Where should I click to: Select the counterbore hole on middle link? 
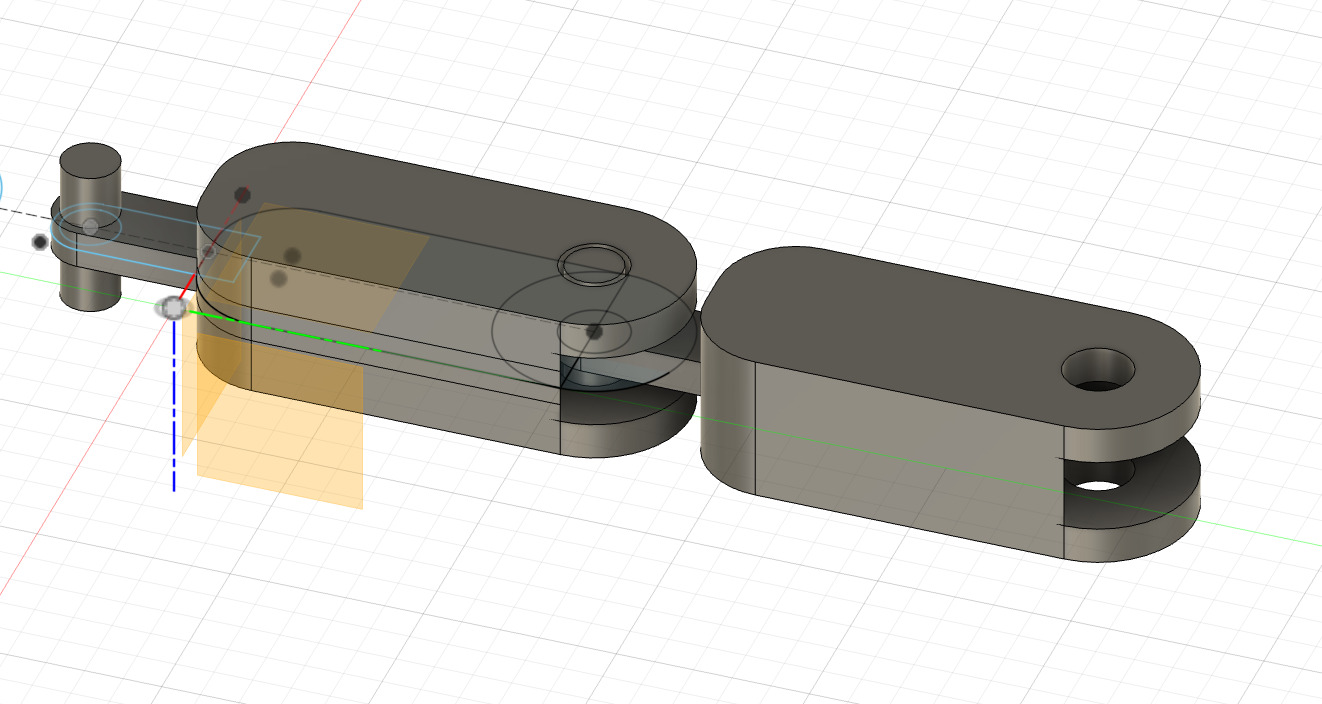coord(595,265)
